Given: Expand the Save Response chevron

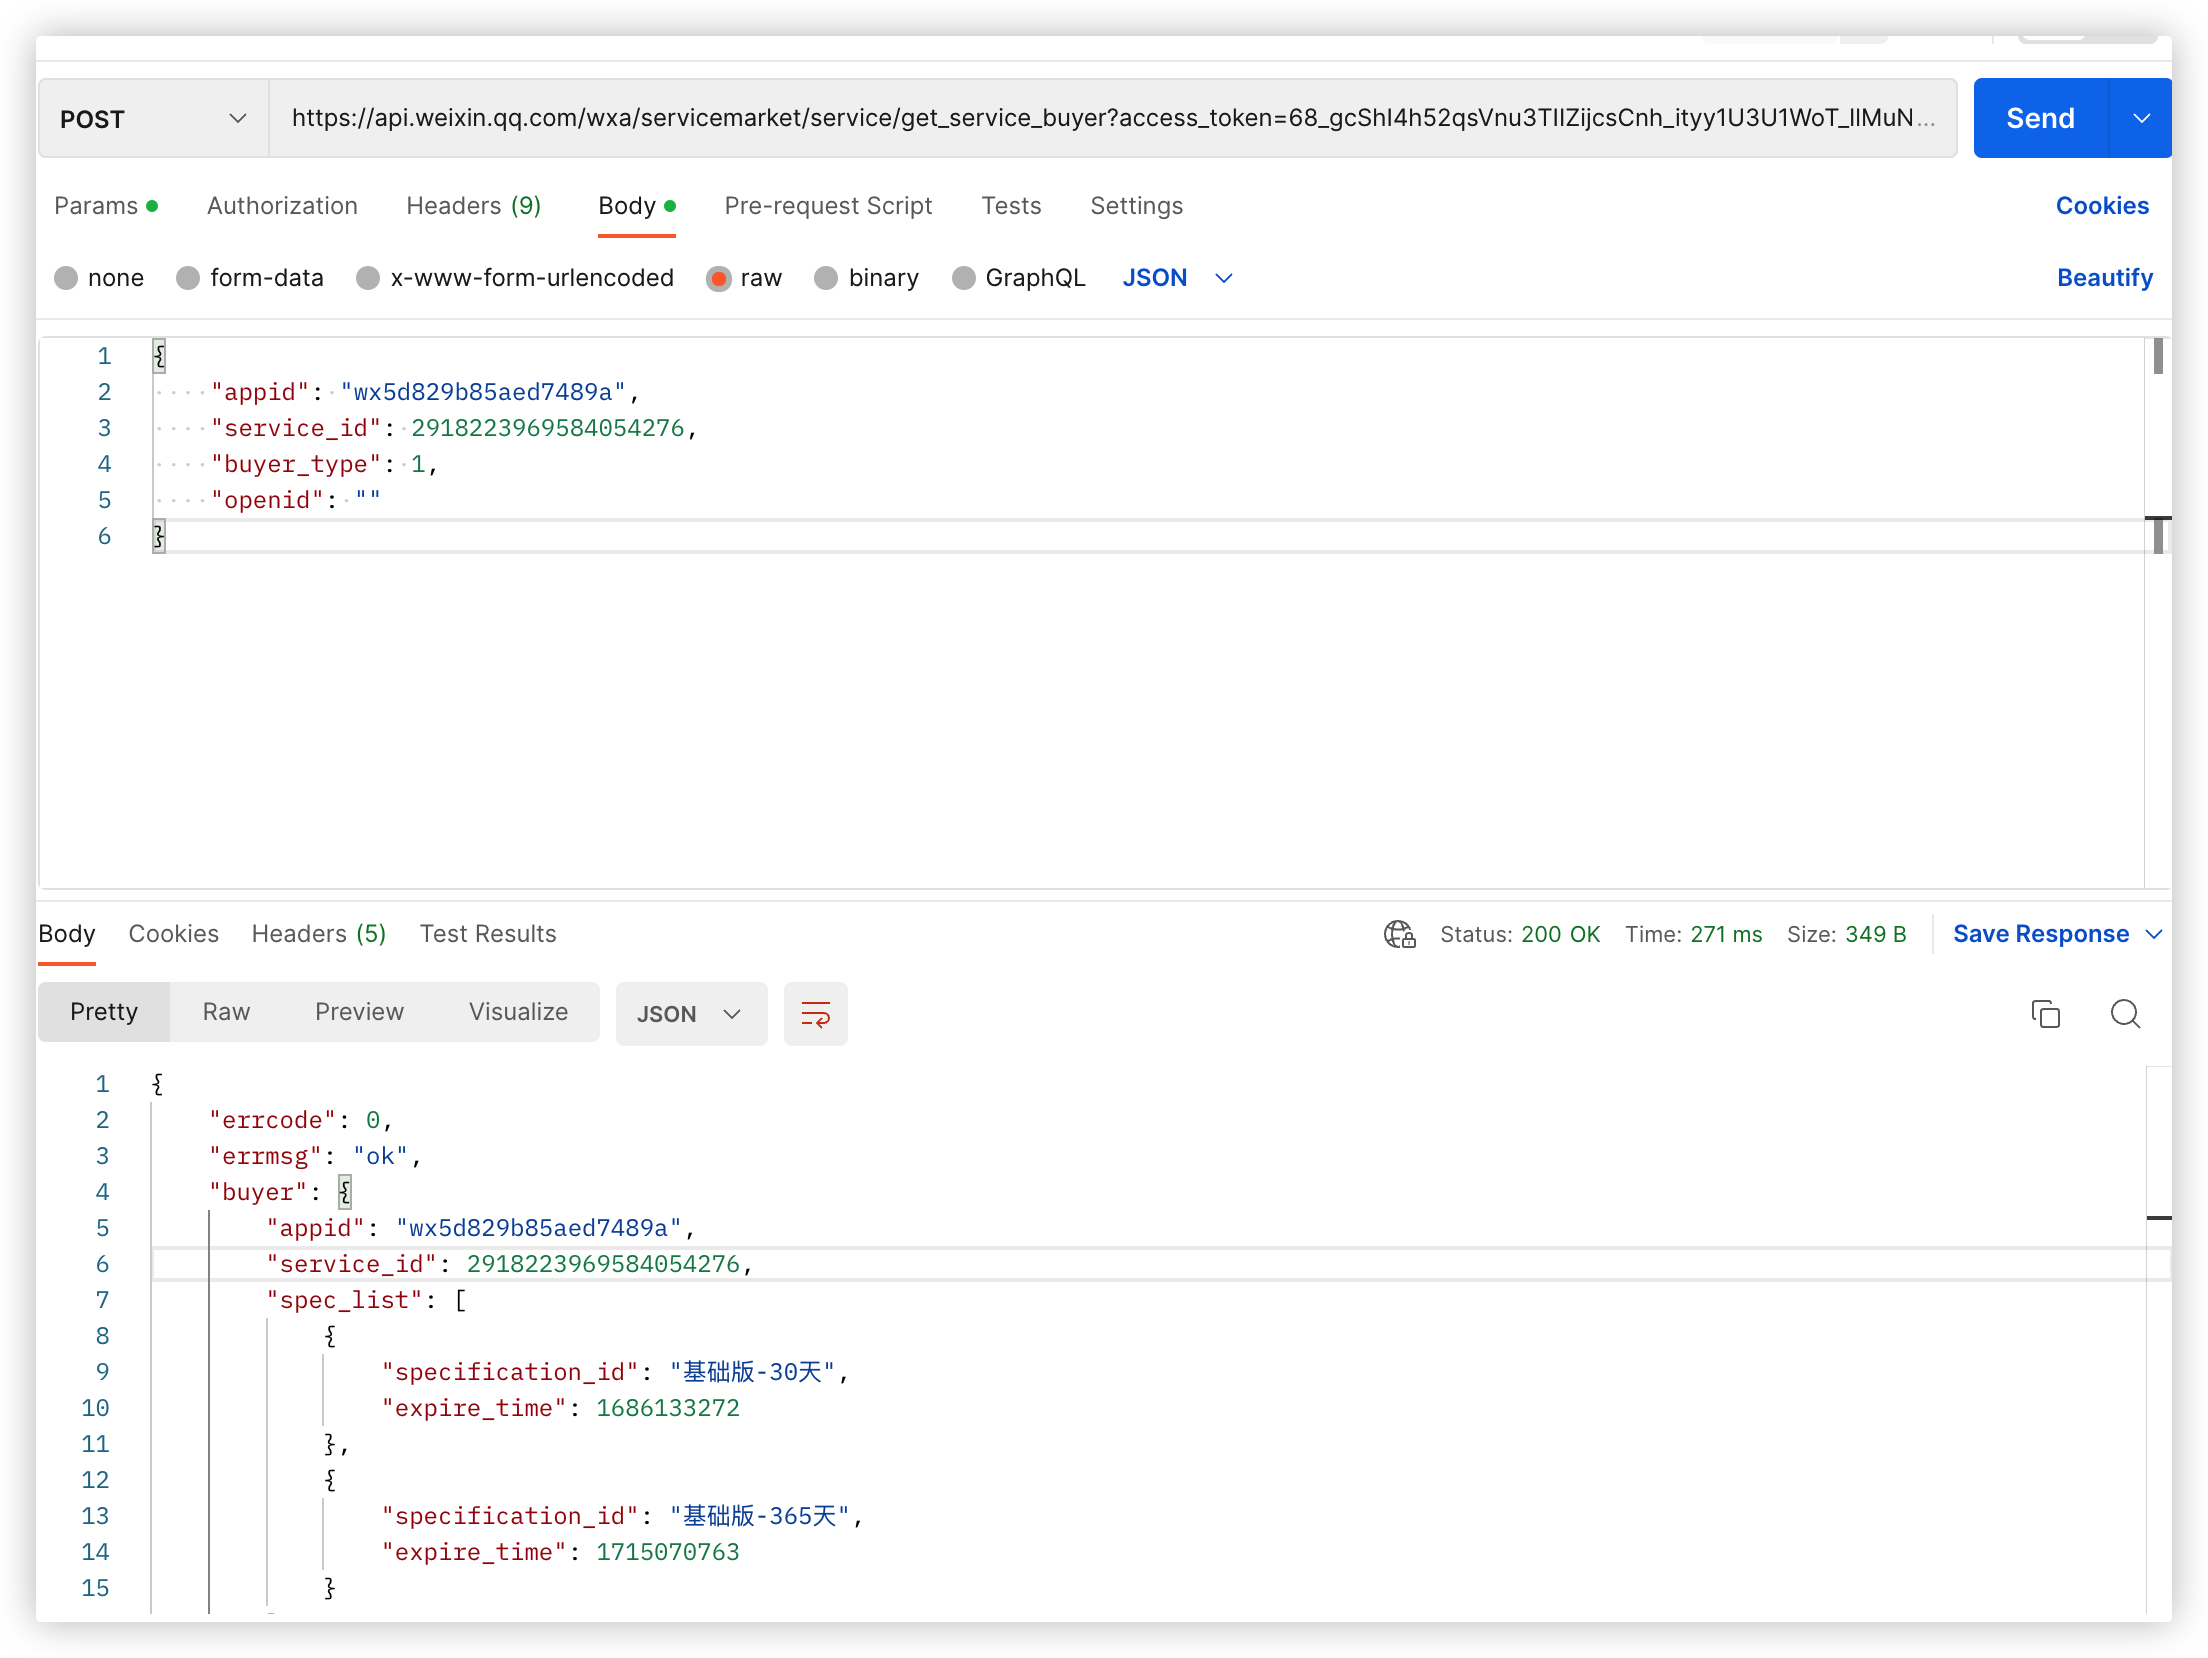Looking at the screenshot, I should click(2154, 934).
